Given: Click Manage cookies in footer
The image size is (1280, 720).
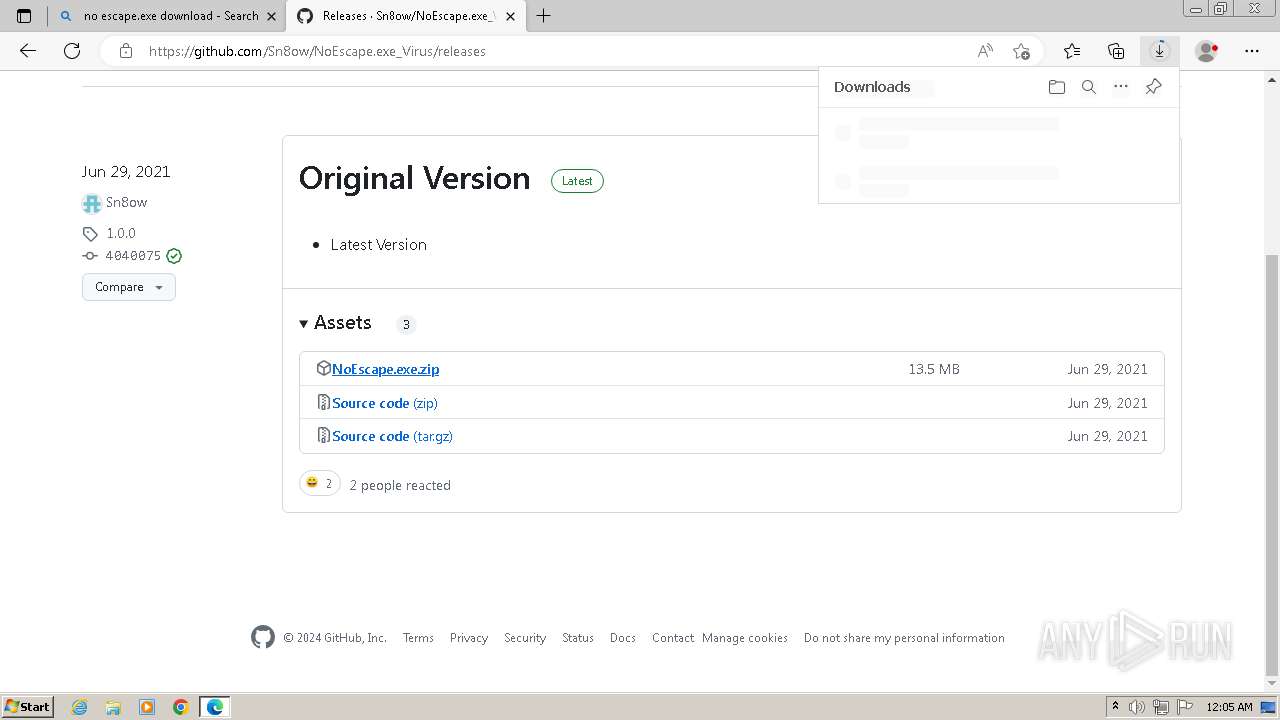Looking at the screenshot, I should (745, 638).
